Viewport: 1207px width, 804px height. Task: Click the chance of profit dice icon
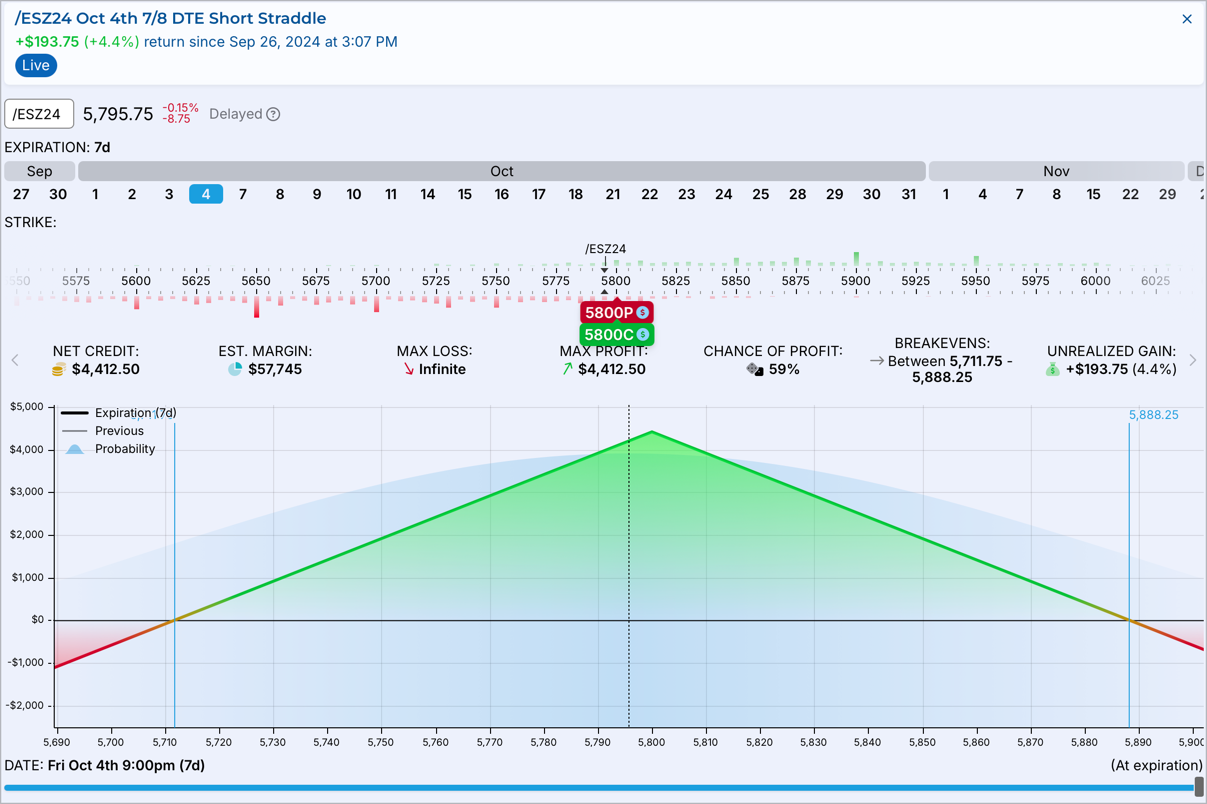click(x=755, y=370)
